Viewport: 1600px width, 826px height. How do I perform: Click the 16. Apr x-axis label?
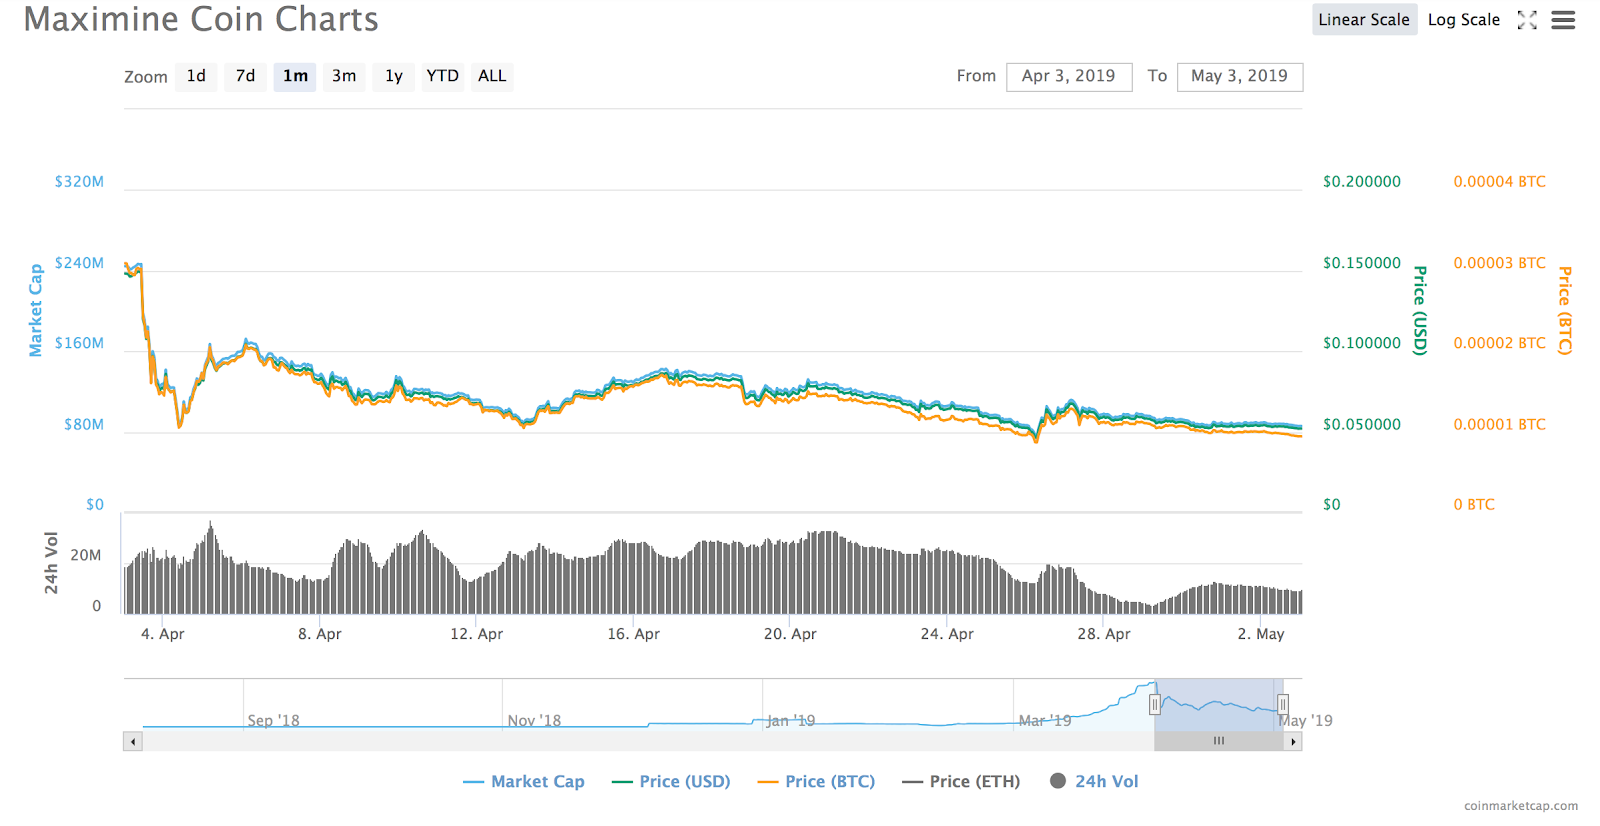(633, 634)
